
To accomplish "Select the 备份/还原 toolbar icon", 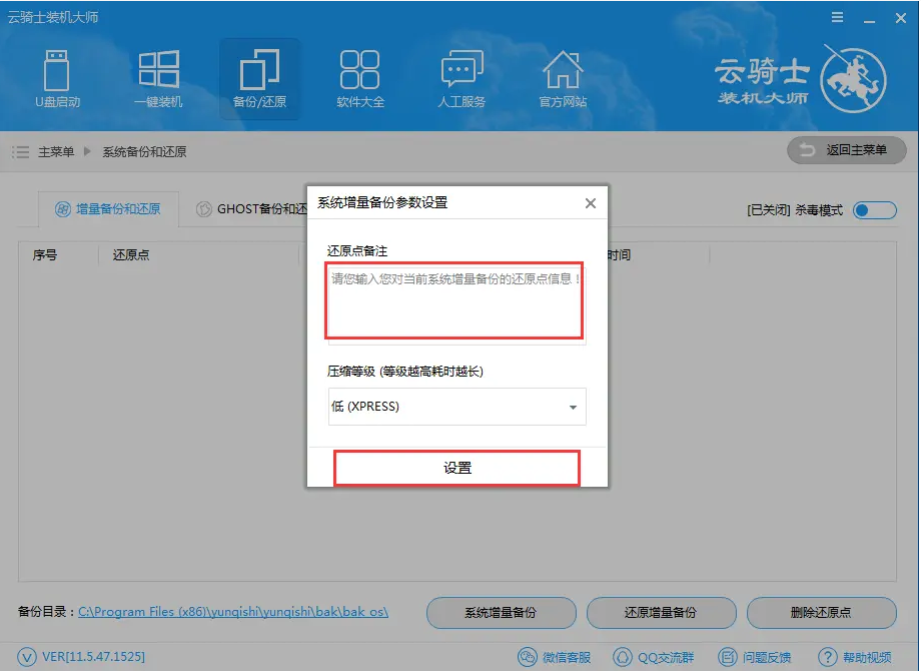I will pos(260,79).
